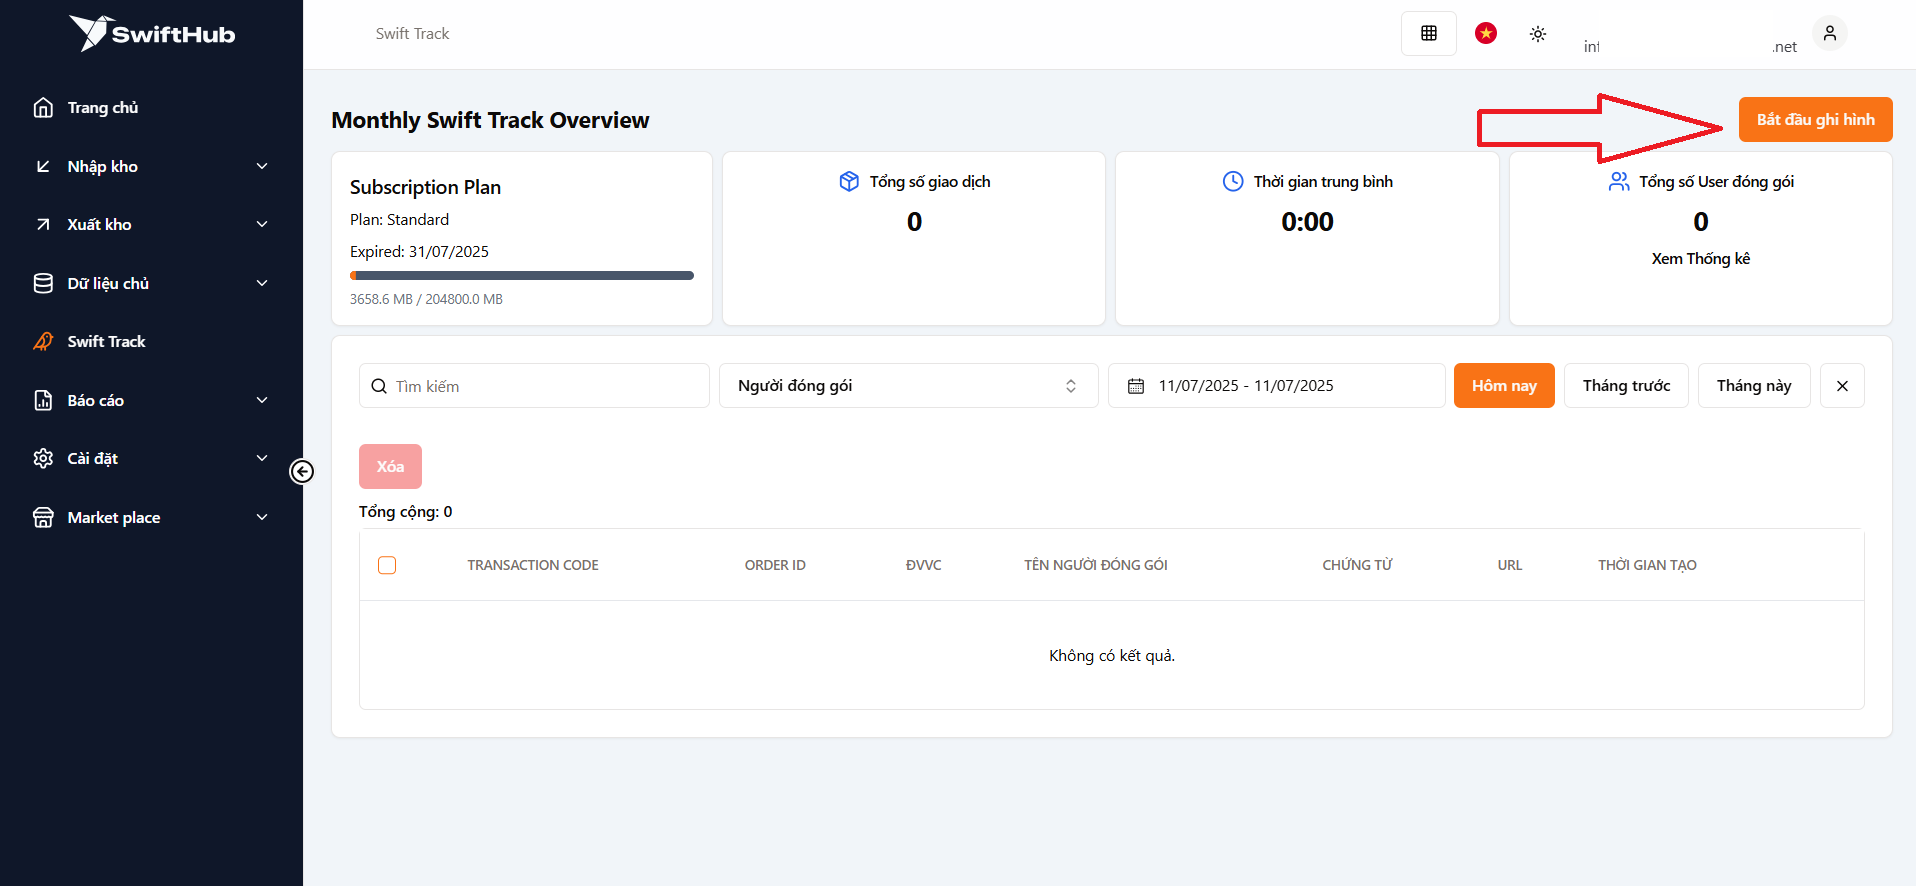Image resolution: width=1916 pixels, height=886 pixels.
Task: Switch language via Vietnam flag icon
Action: pos(1486,33)
